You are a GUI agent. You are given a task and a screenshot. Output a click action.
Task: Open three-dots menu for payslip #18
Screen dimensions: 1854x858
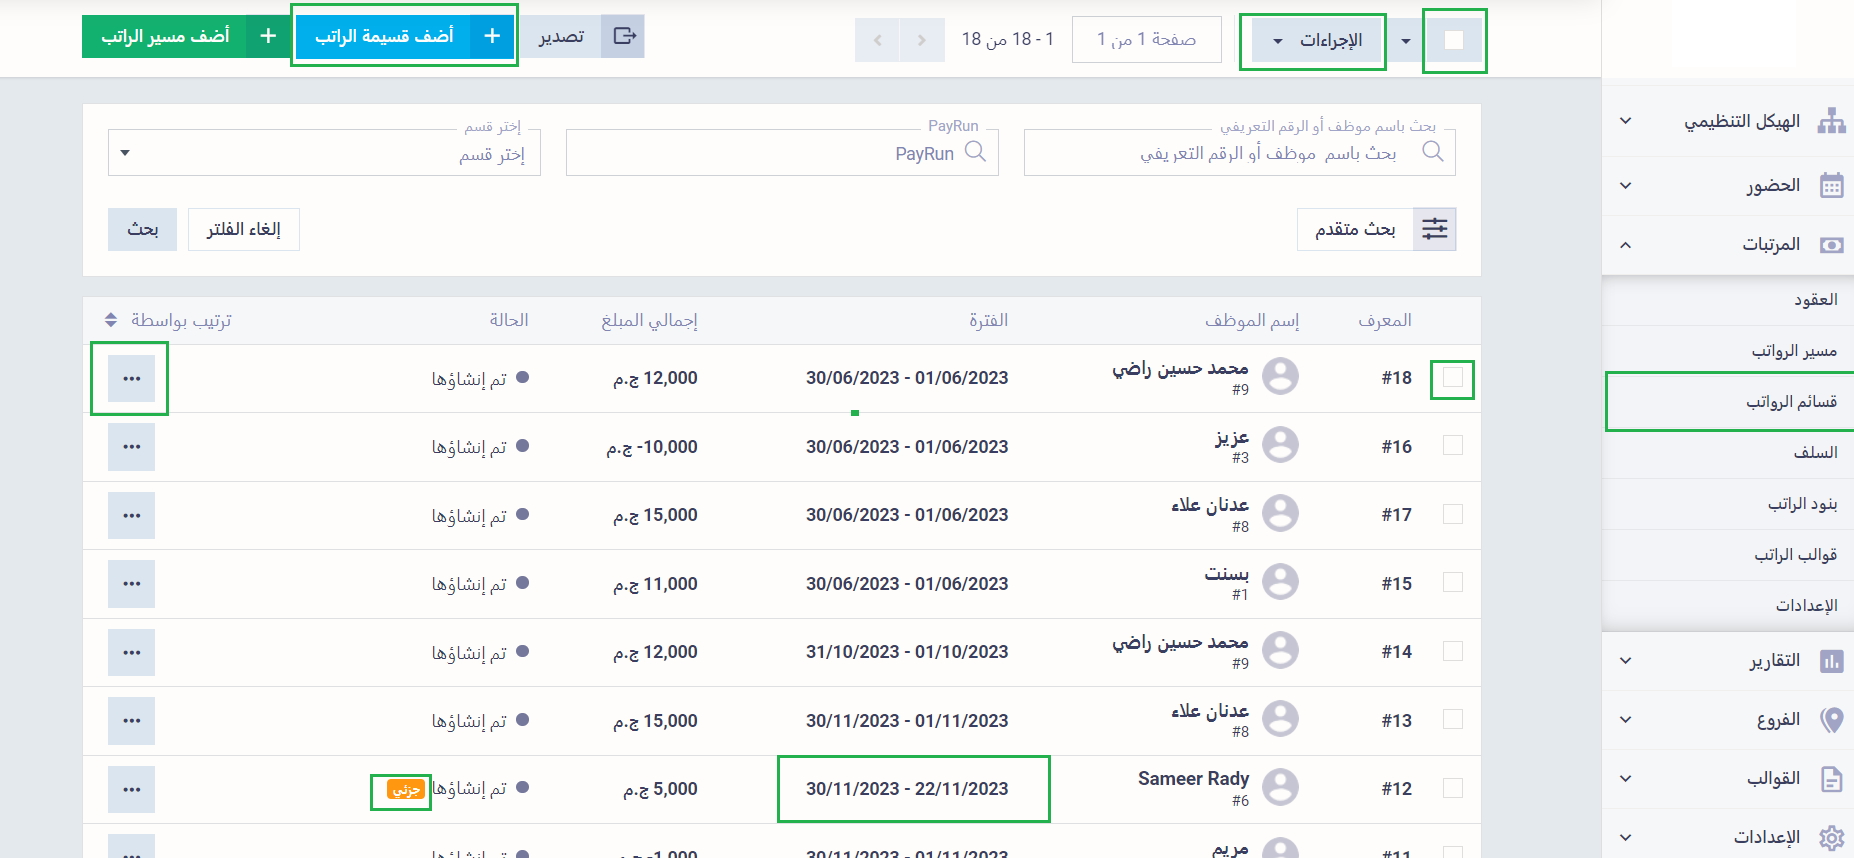coord(131,379)
